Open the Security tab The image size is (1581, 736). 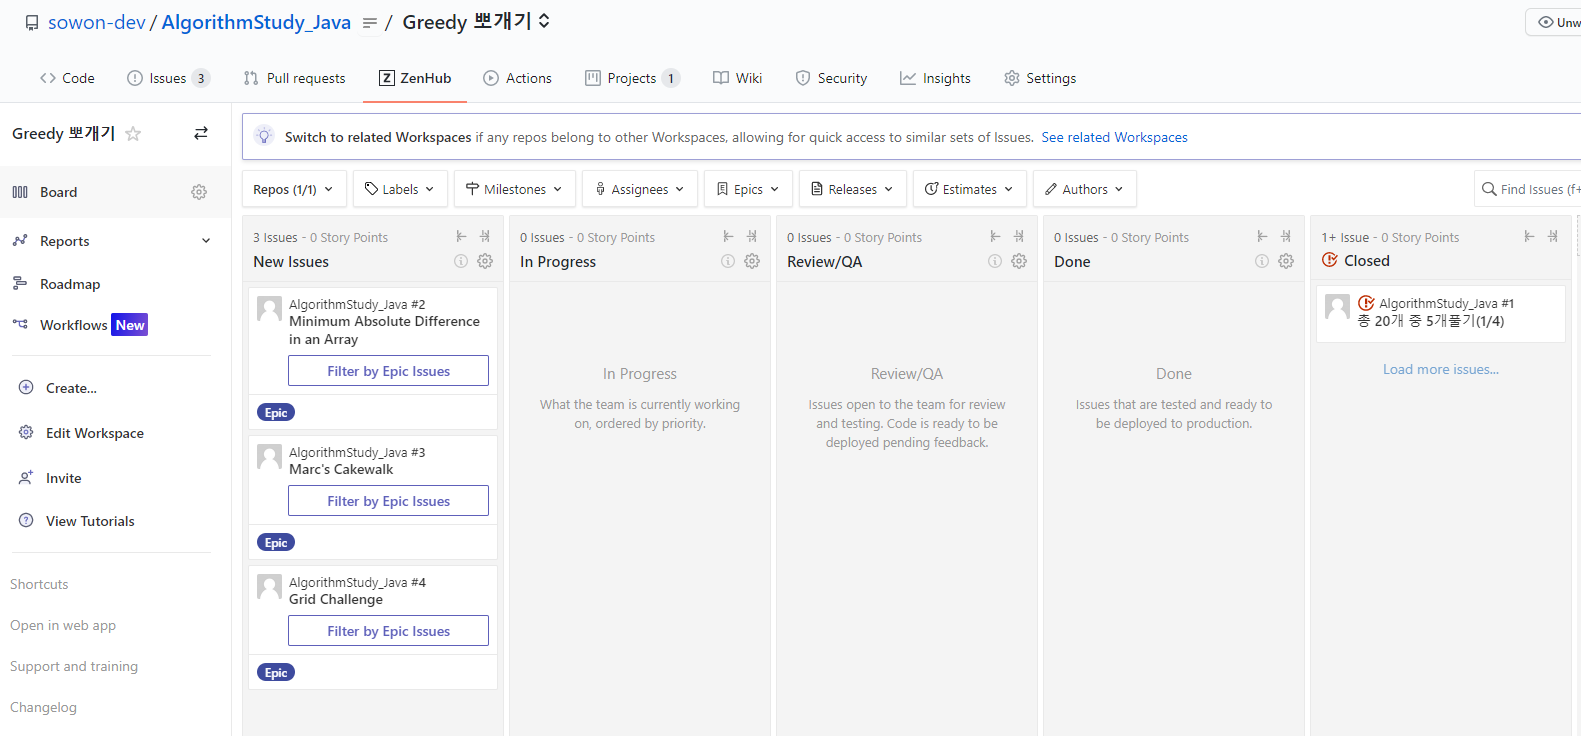(831, 78)
